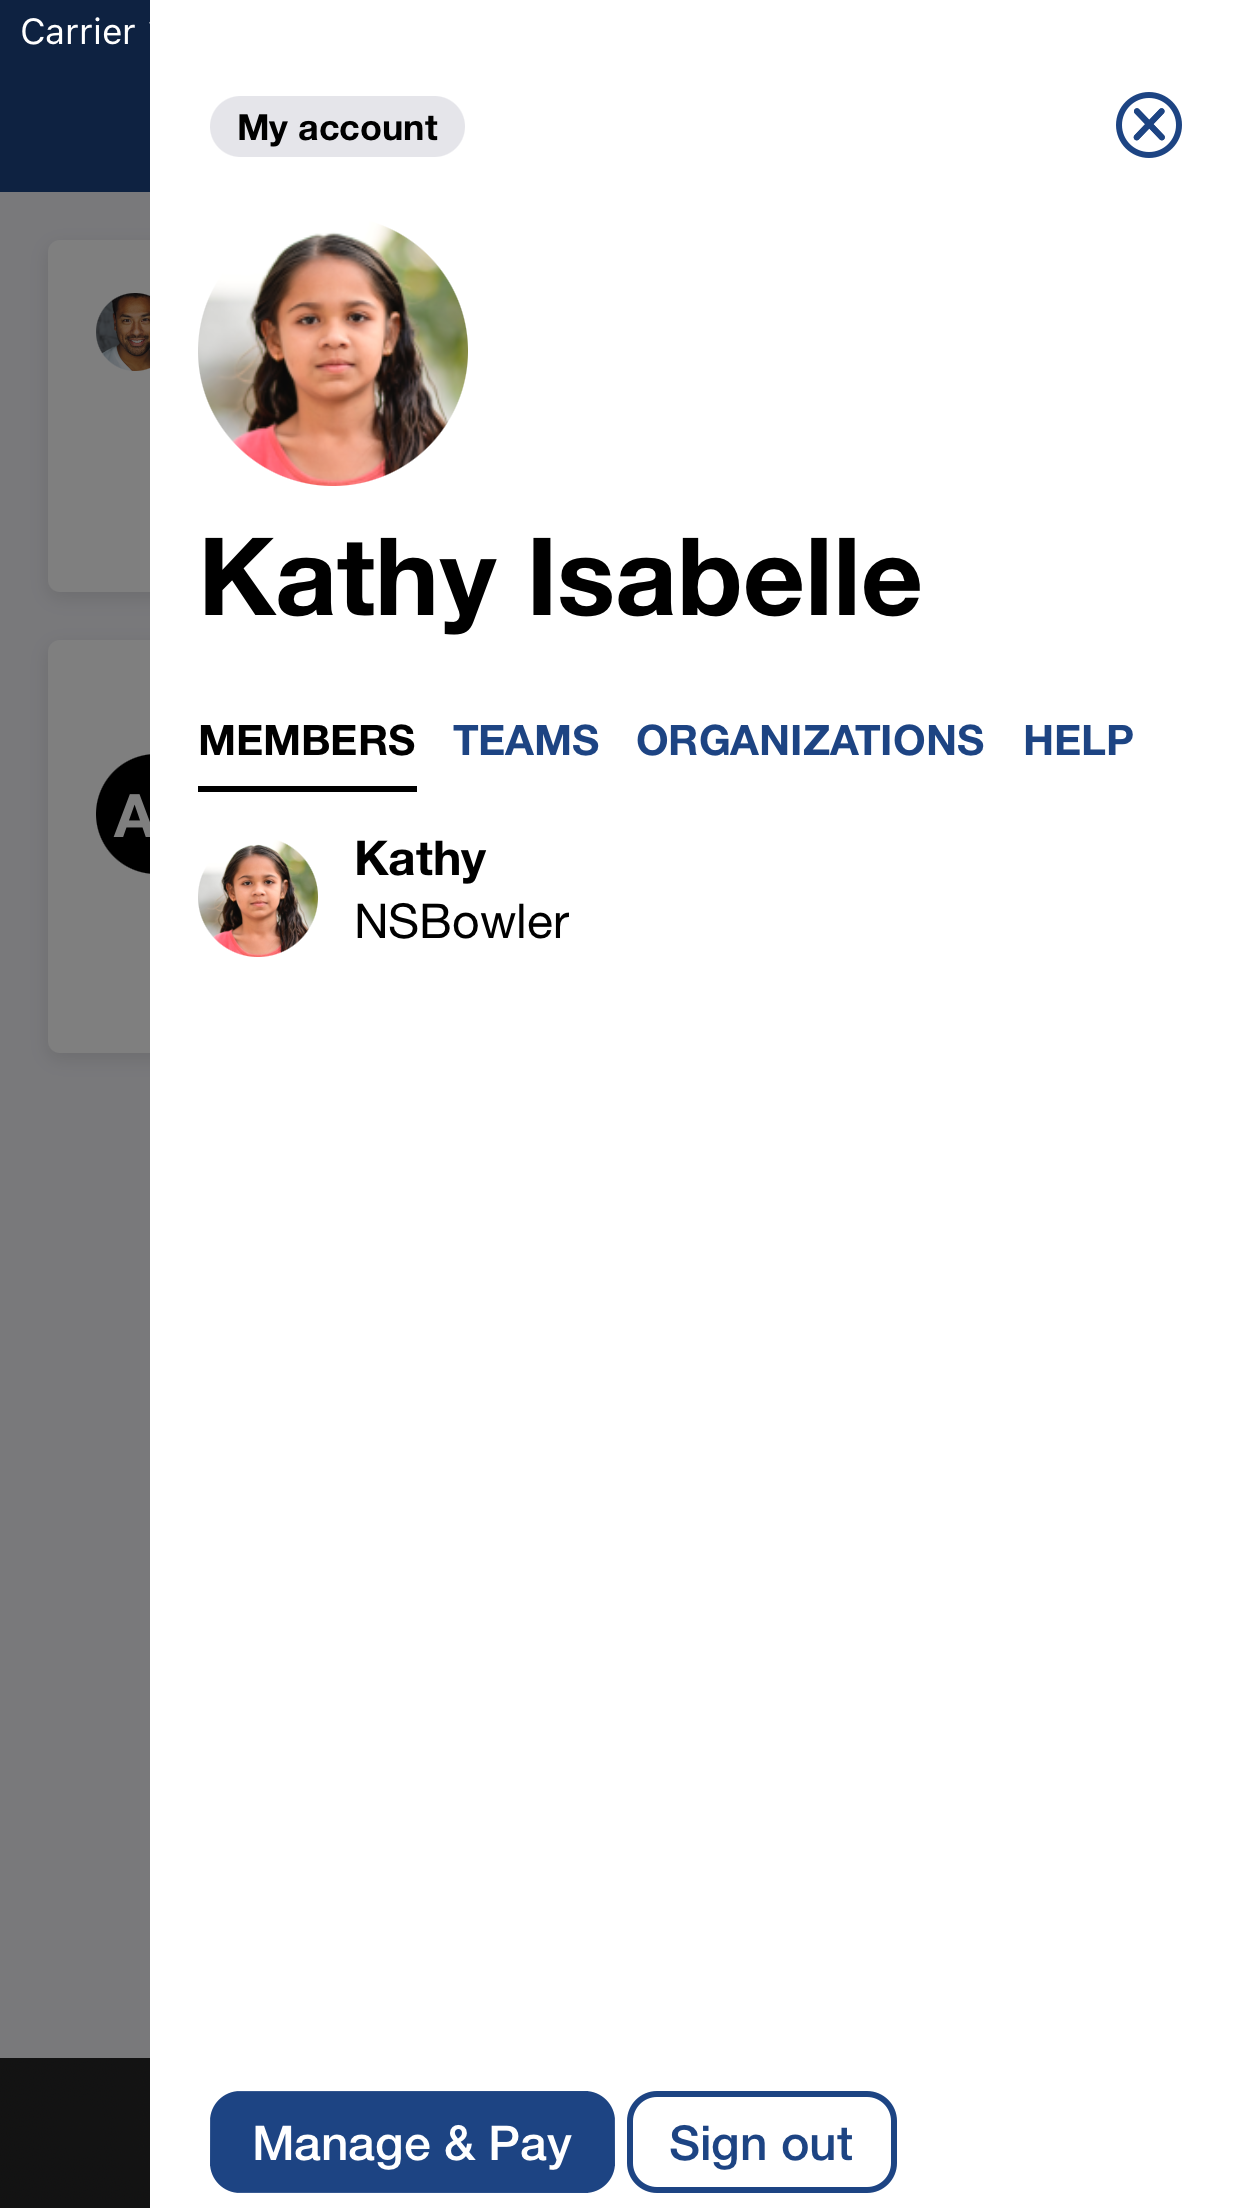Tap Carrier text in status bar

tap(78, 32)
